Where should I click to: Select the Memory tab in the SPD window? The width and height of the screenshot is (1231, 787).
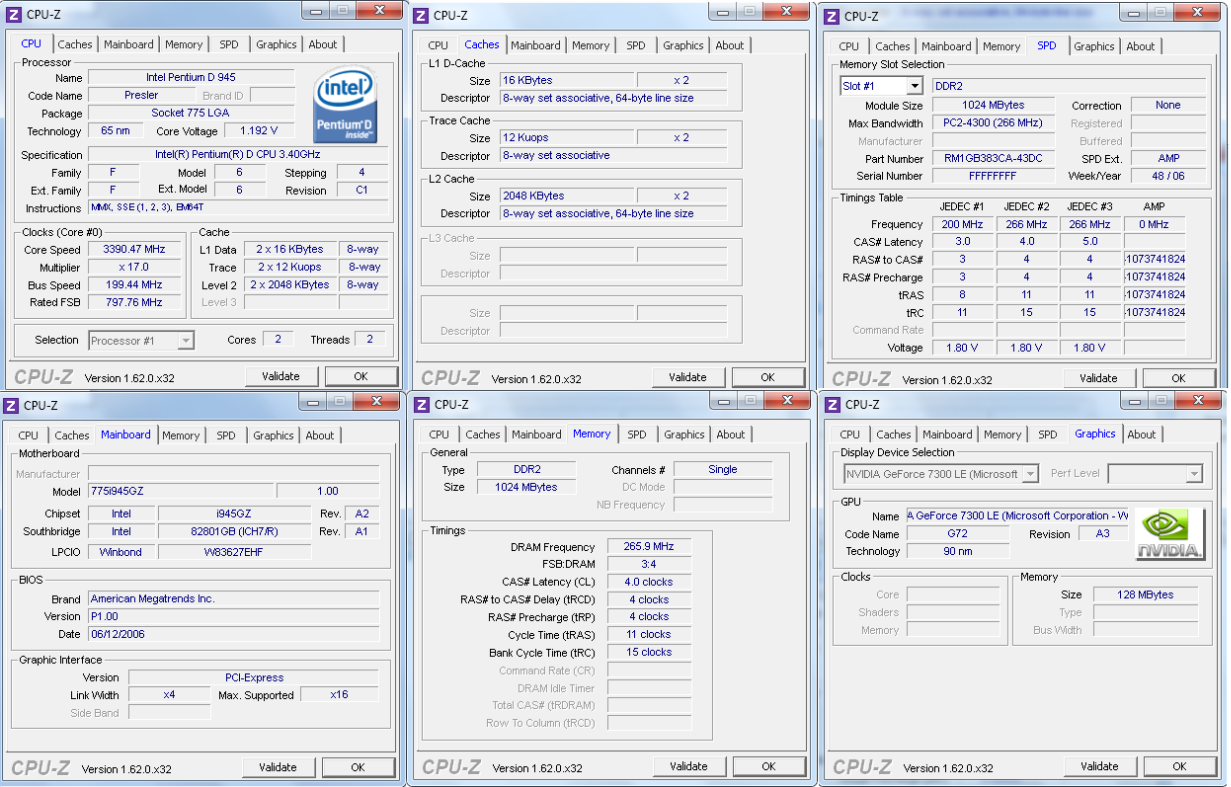[1001, 46]
